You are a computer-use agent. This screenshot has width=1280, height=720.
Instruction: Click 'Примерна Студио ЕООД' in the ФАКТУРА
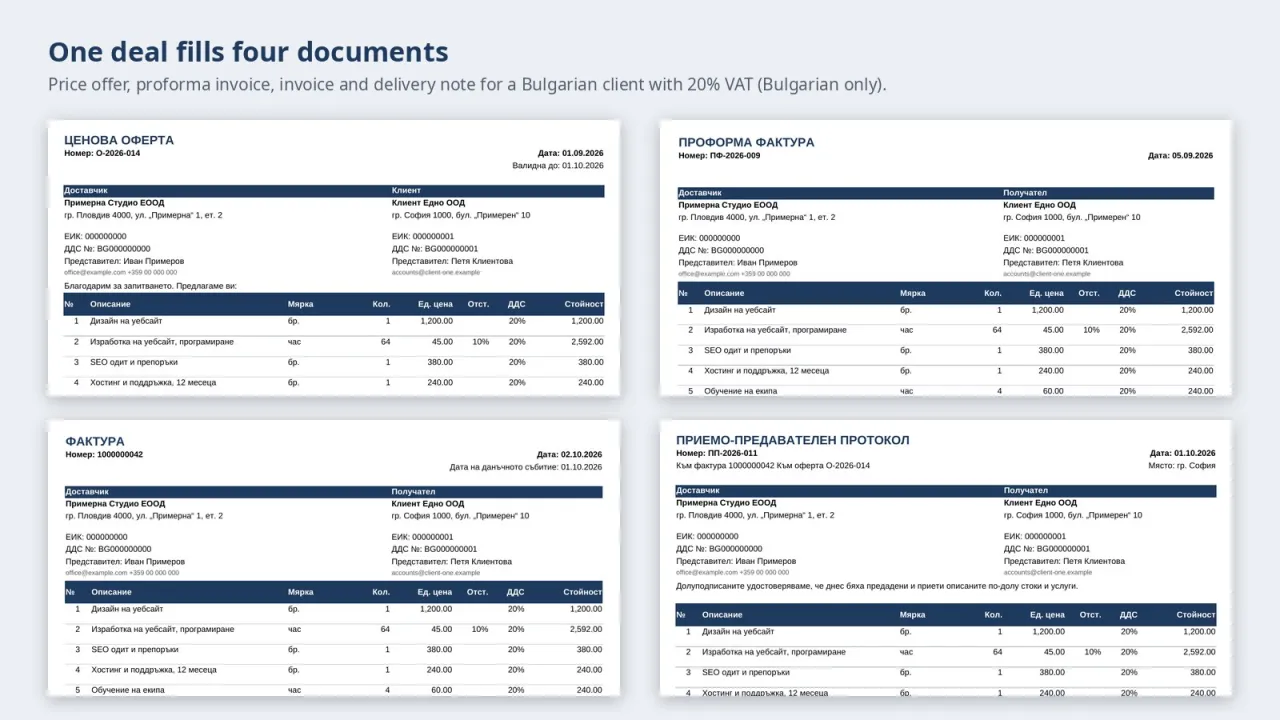click(x=115, y=504)
